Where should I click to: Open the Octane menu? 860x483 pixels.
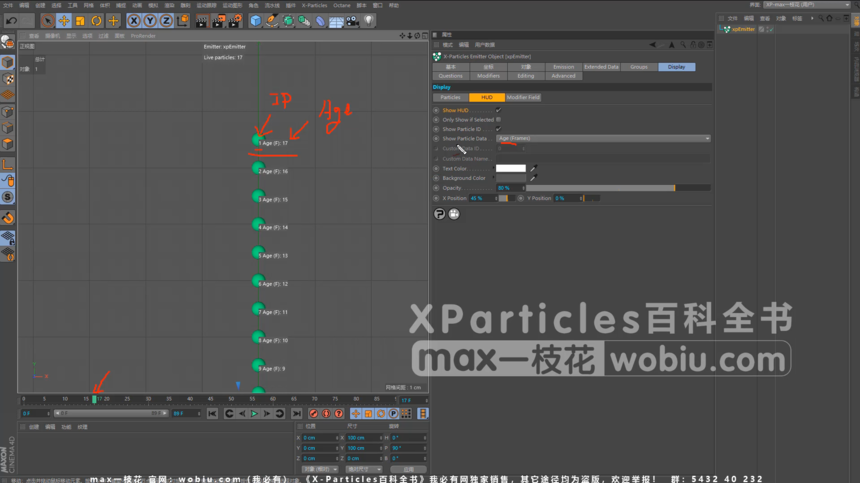pyautogui.click(x=342, y=5)
